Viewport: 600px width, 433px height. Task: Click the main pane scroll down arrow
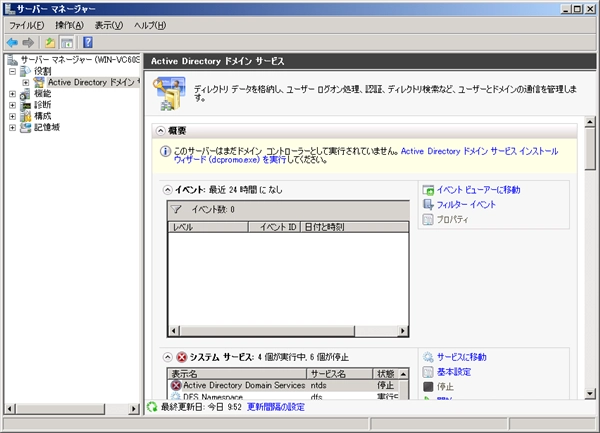(590, 394)
